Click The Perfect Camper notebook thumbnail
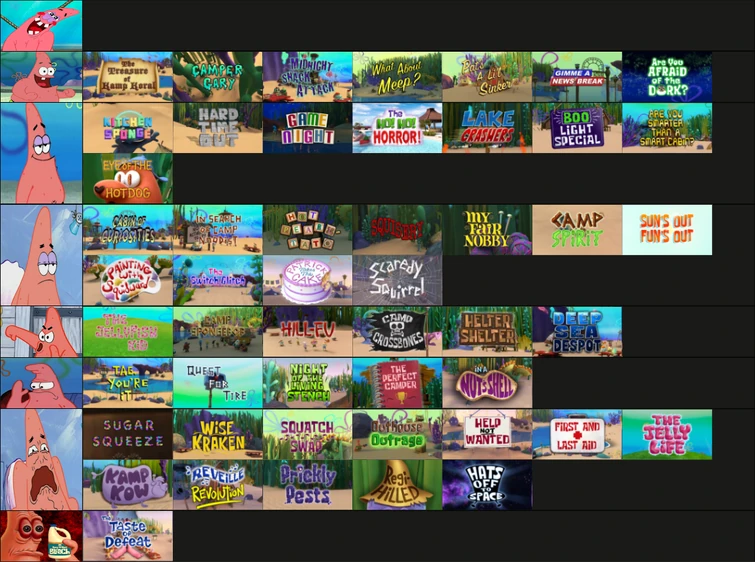The width and height of the screenshot is (755, 562). [397, 383]
